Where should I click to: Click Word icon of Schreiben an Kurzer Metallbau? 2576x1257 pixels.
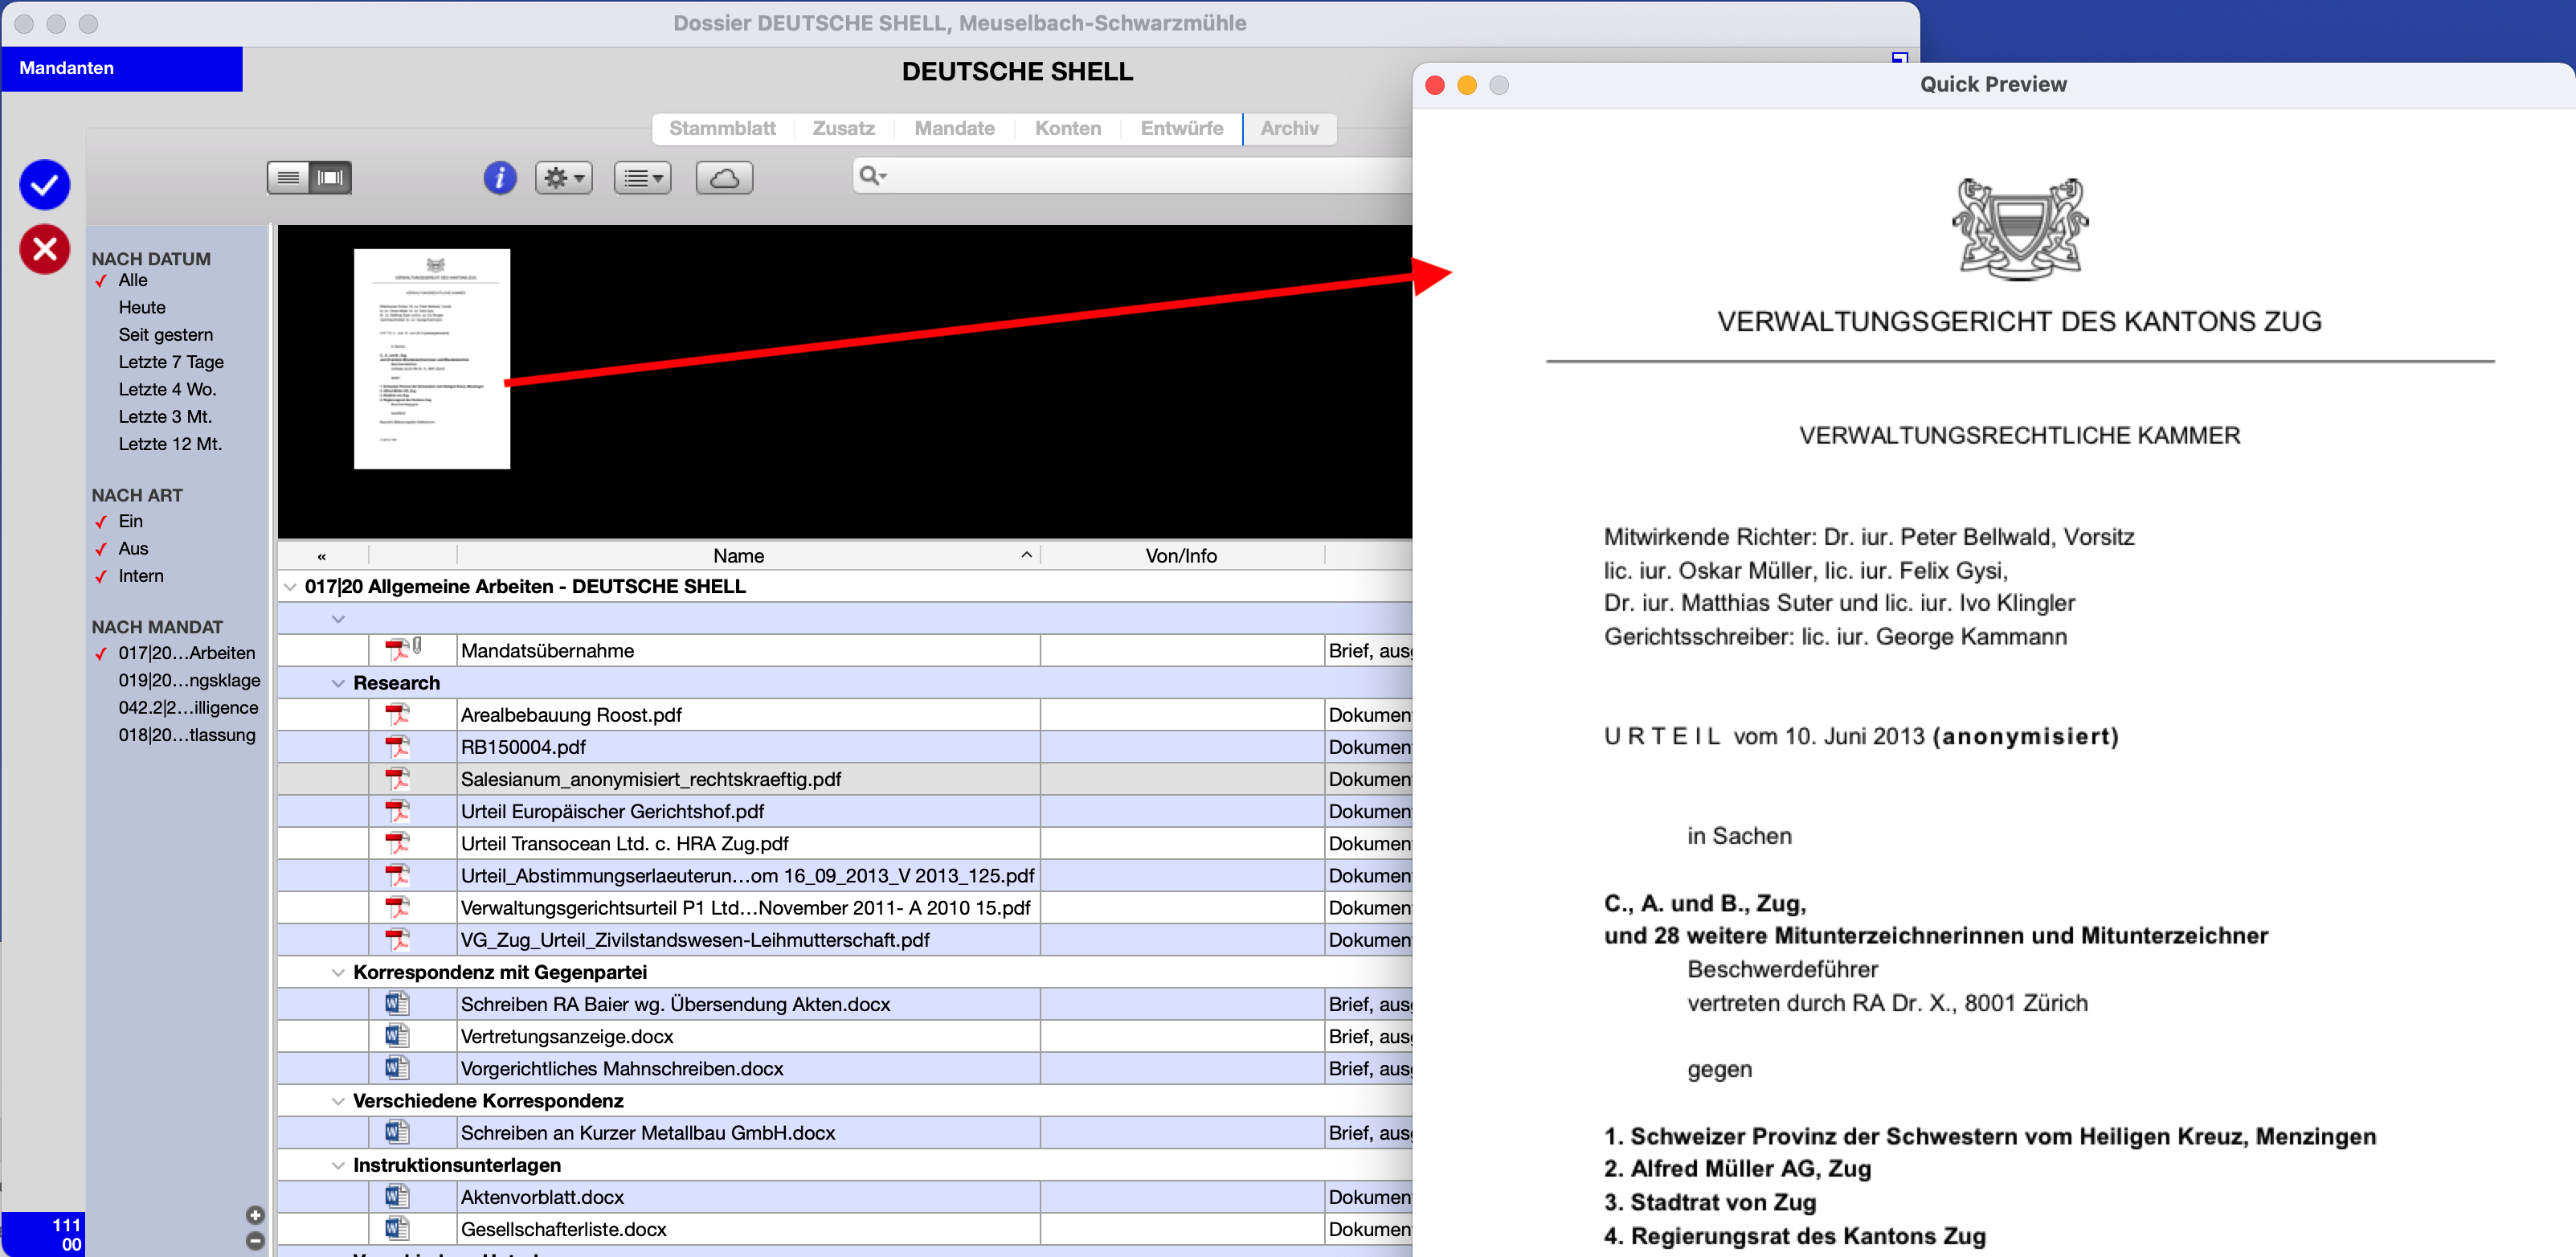[397, 1132]
